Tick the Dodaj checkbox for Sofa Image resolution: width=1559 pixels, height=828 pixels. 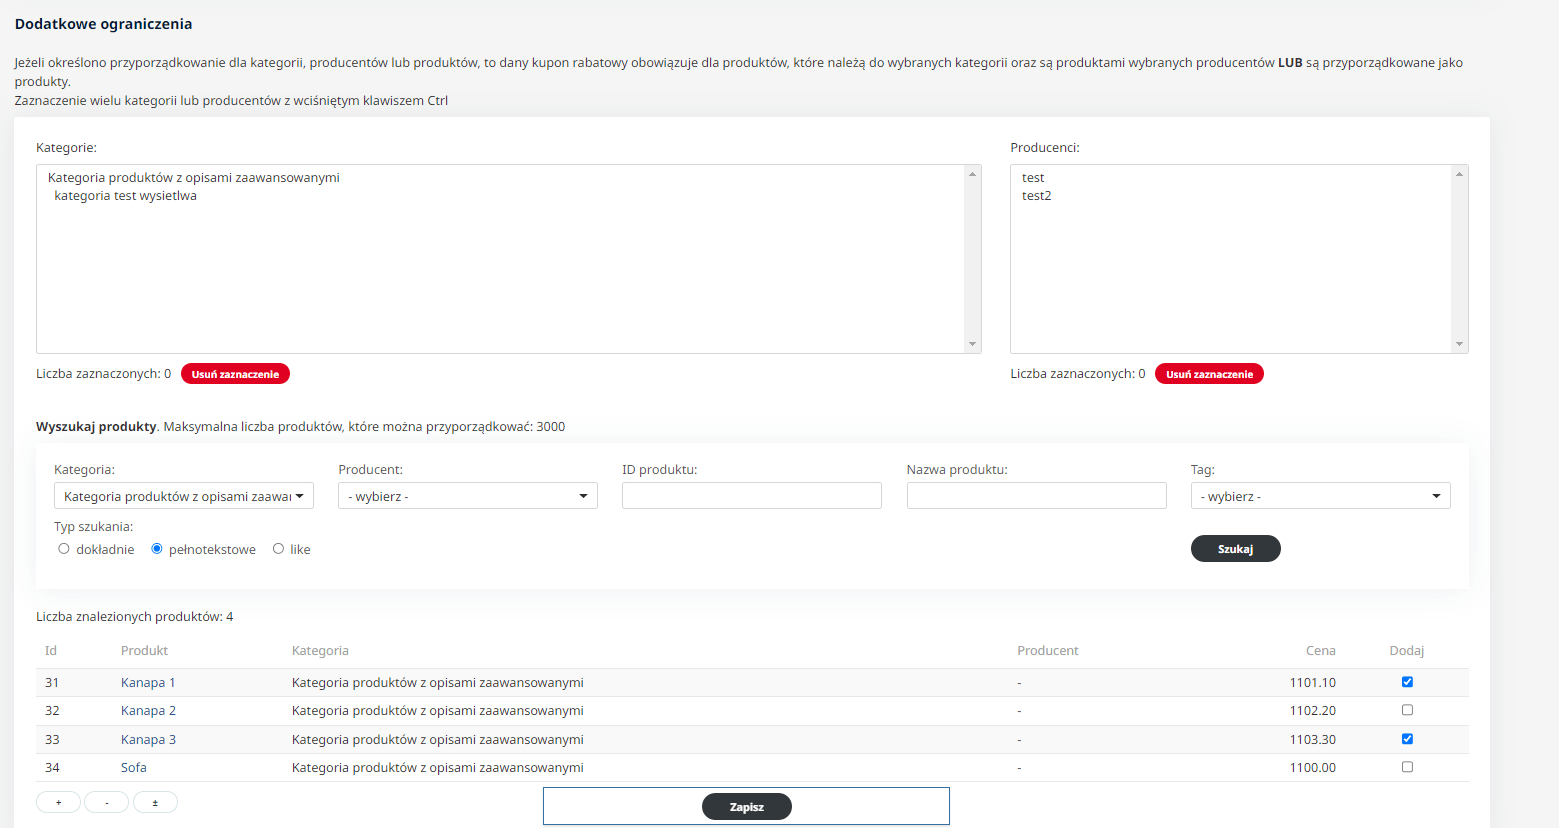pyautogui.click(x=1407, y=767)
